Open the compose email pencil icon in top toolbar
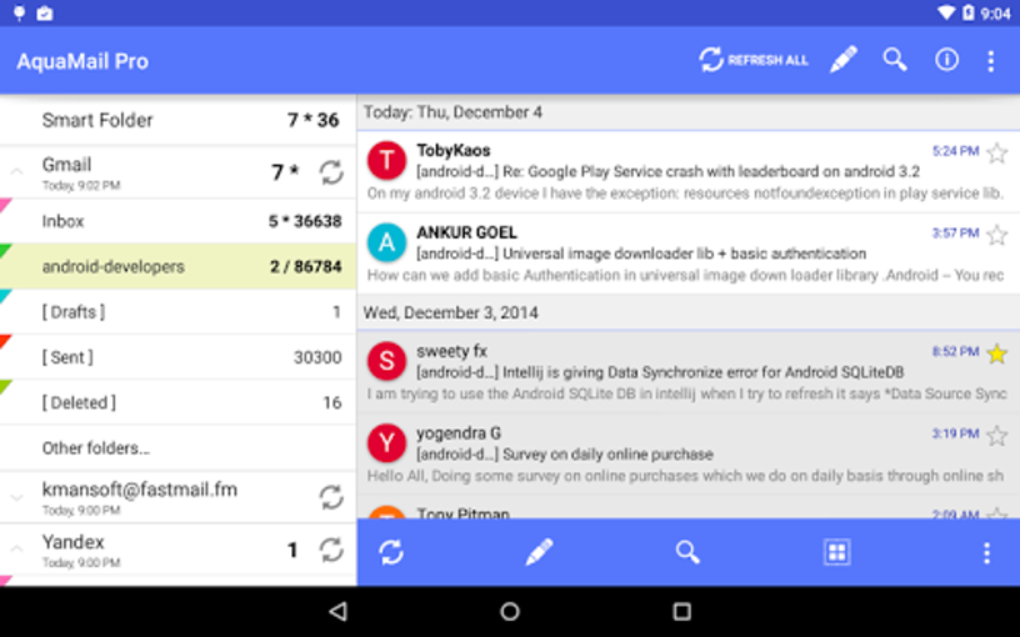The height and width of the screenshot is (637, 1020). click(843, 60)
